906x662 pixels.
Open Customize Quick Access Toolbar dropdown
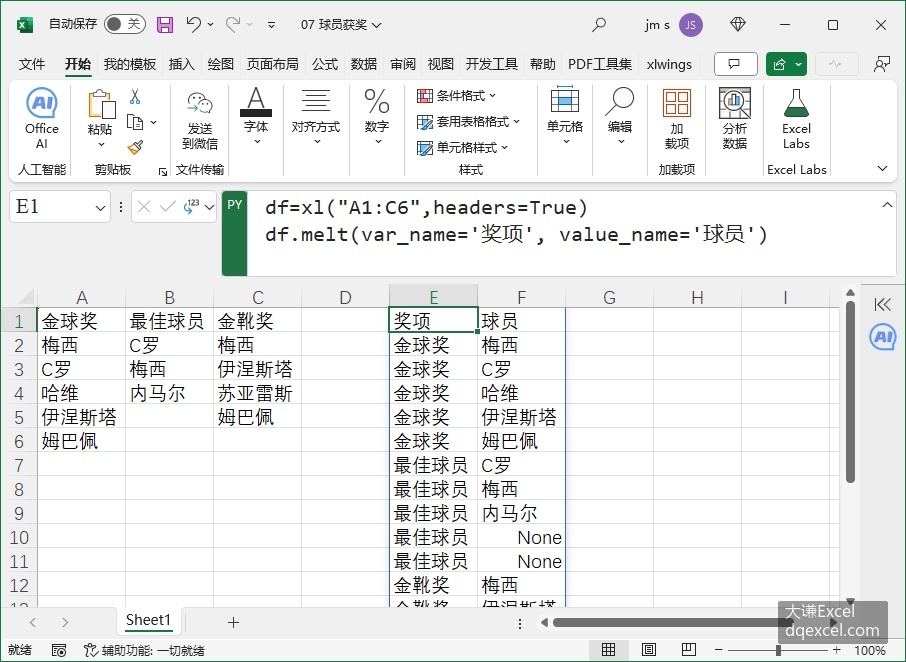pyautogui.click(x=271, y=25)
